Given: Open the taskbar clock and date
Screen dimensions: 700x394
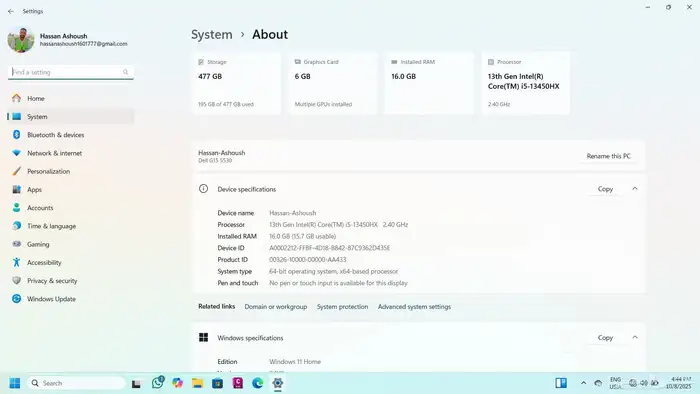Looking at the screenshot, I should click(679, 383).
